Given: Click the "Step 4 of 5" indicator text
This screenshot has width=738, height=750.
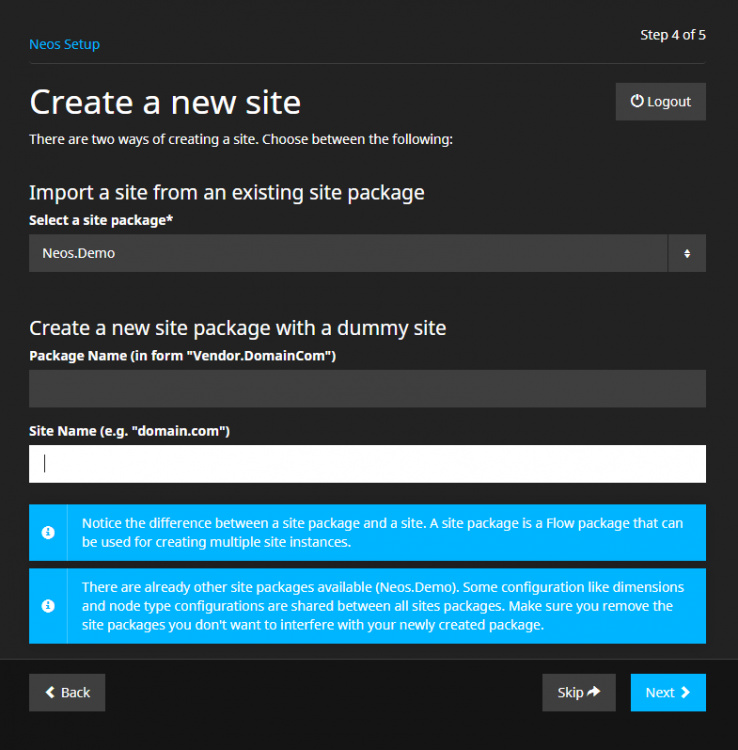Looking at the screenshot, I should pyautogui.click(x=673, y=35).
